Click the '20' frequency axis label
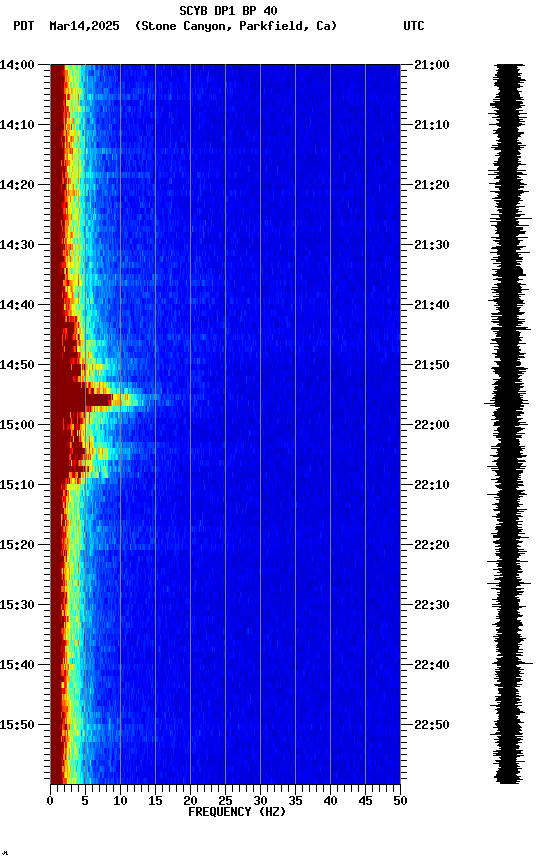 190,801
